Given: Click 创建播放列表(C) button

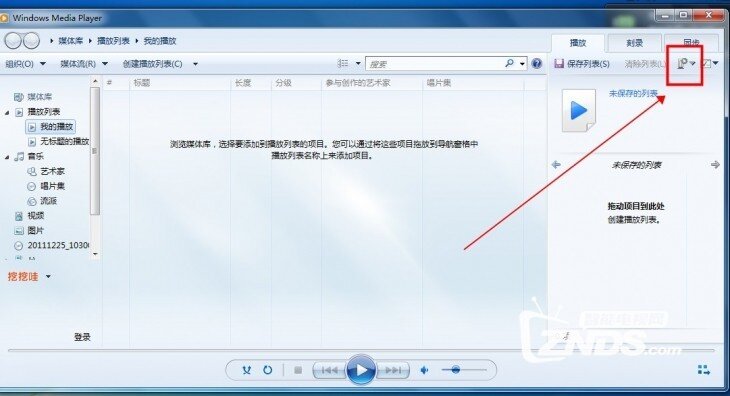Looking at the screenshot, I should [152, 64].
